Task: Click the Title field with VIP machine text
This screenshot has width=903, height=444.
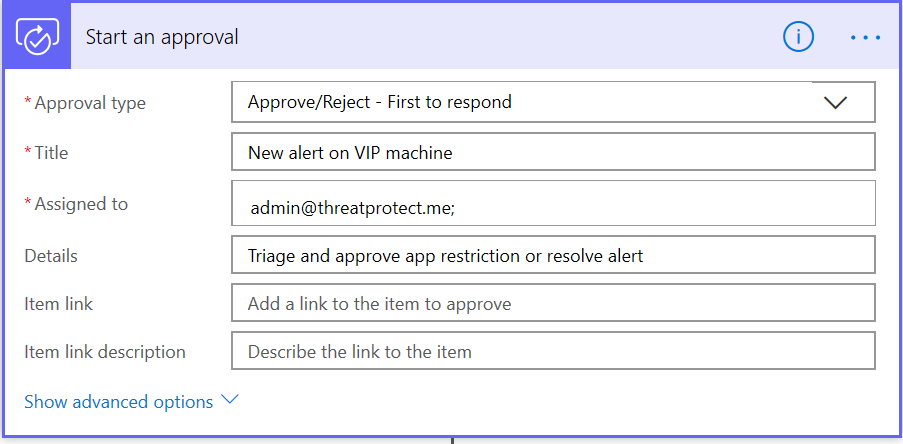Action: coord(553,152)
